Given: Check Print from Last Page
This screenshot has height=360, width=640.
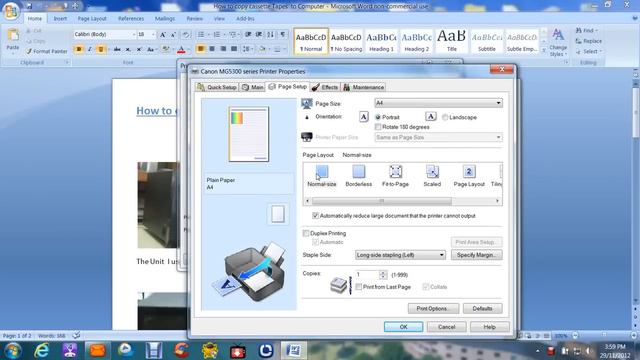Looking at the screenshot, I should (358, 287).
